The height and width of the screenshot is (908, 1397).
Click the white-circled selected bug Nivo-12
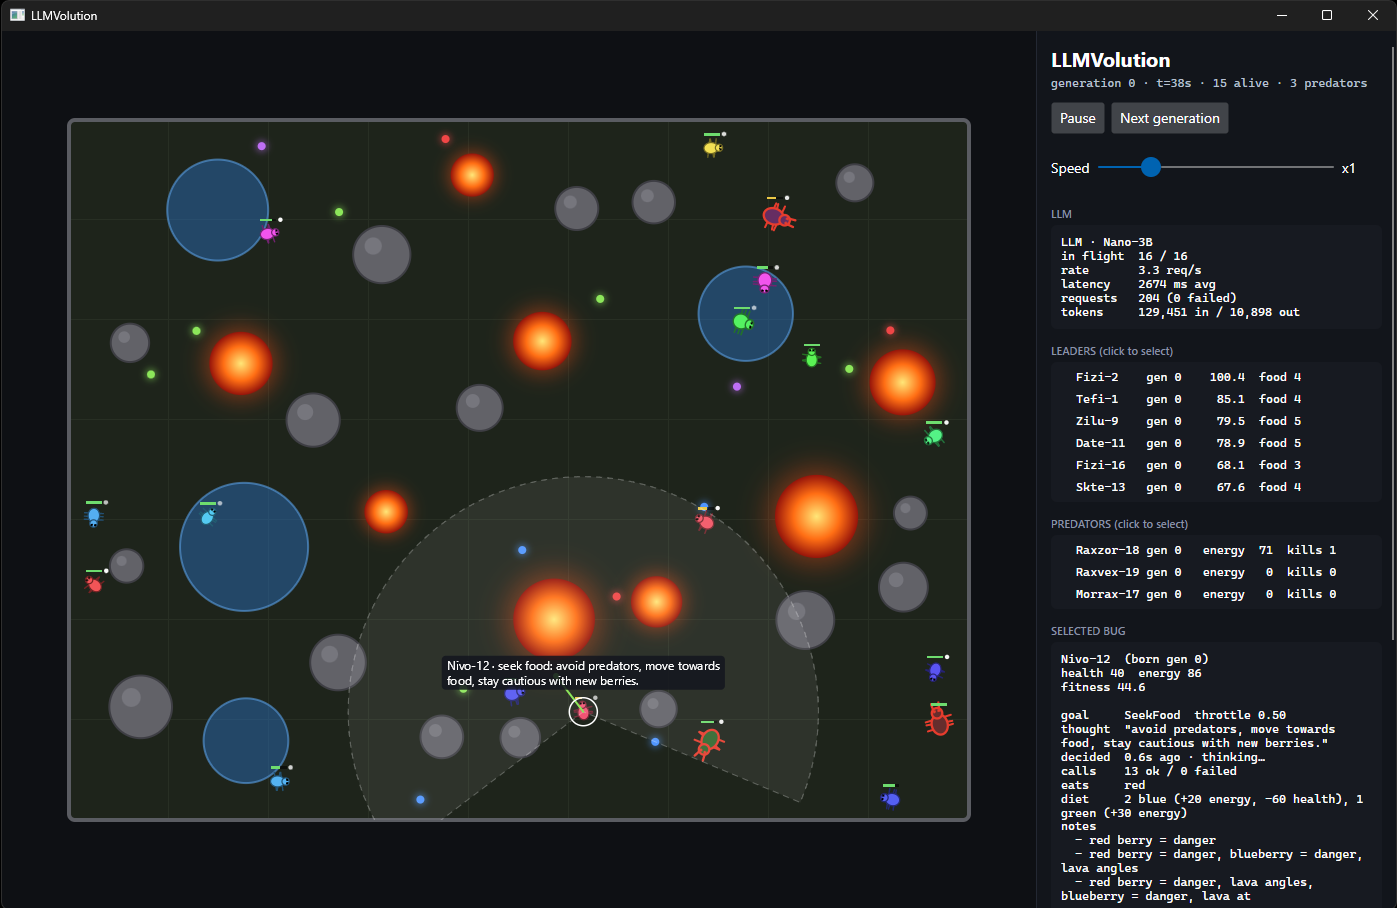tap(583, 711)
